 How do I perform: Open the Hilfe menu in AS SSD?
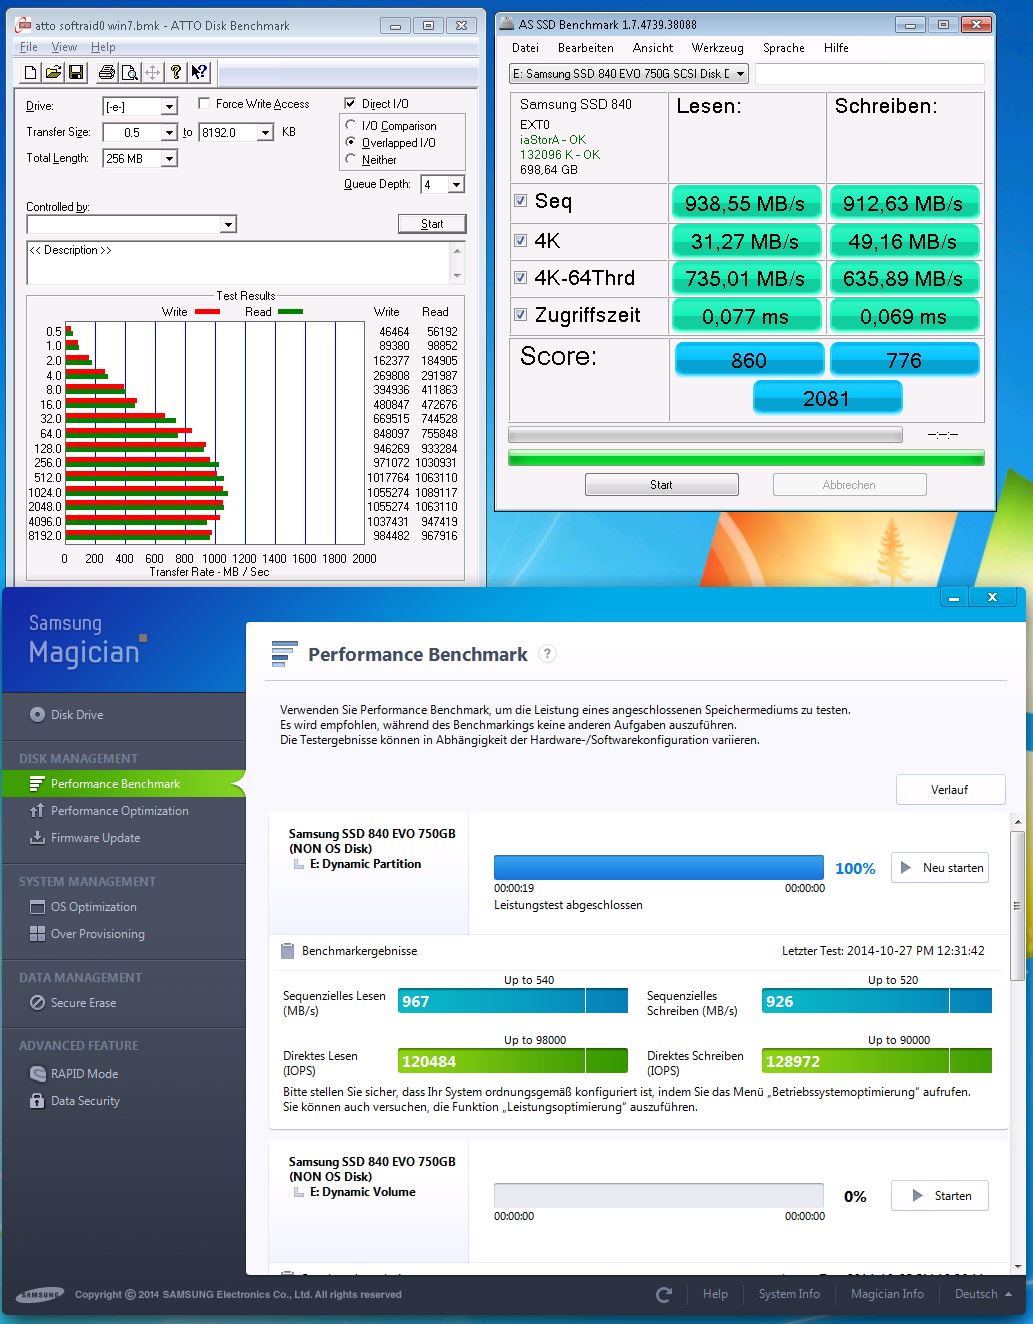point(836,48)
